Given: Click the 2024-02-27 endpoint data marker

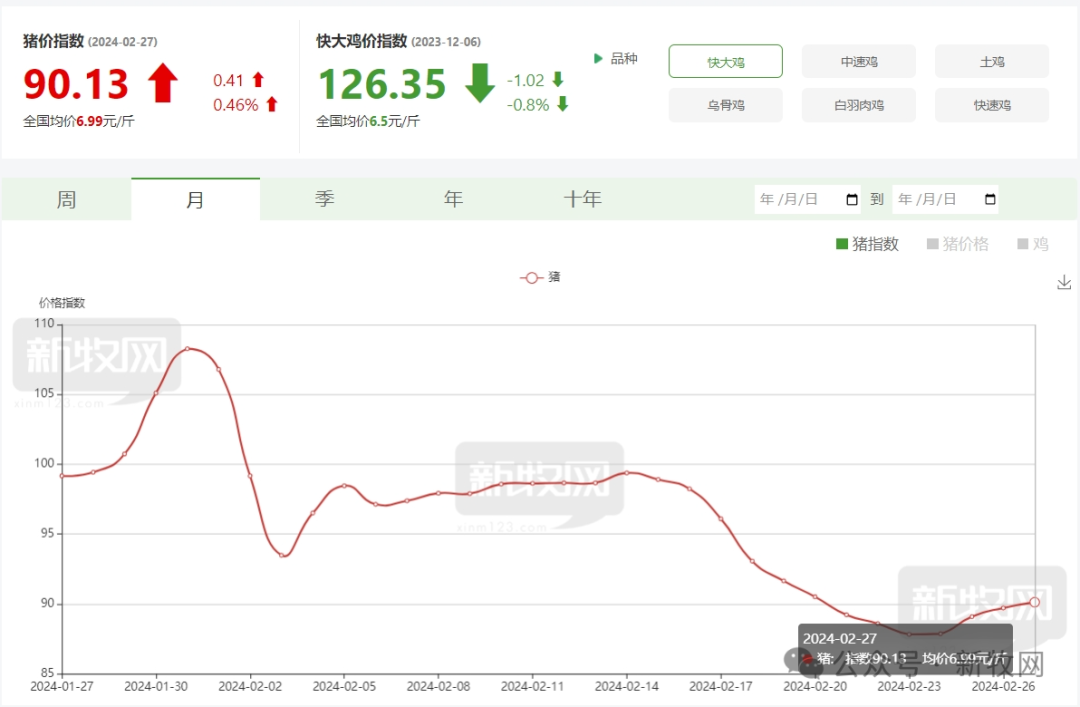Looking at the screenshot, I should (1034, 601).
